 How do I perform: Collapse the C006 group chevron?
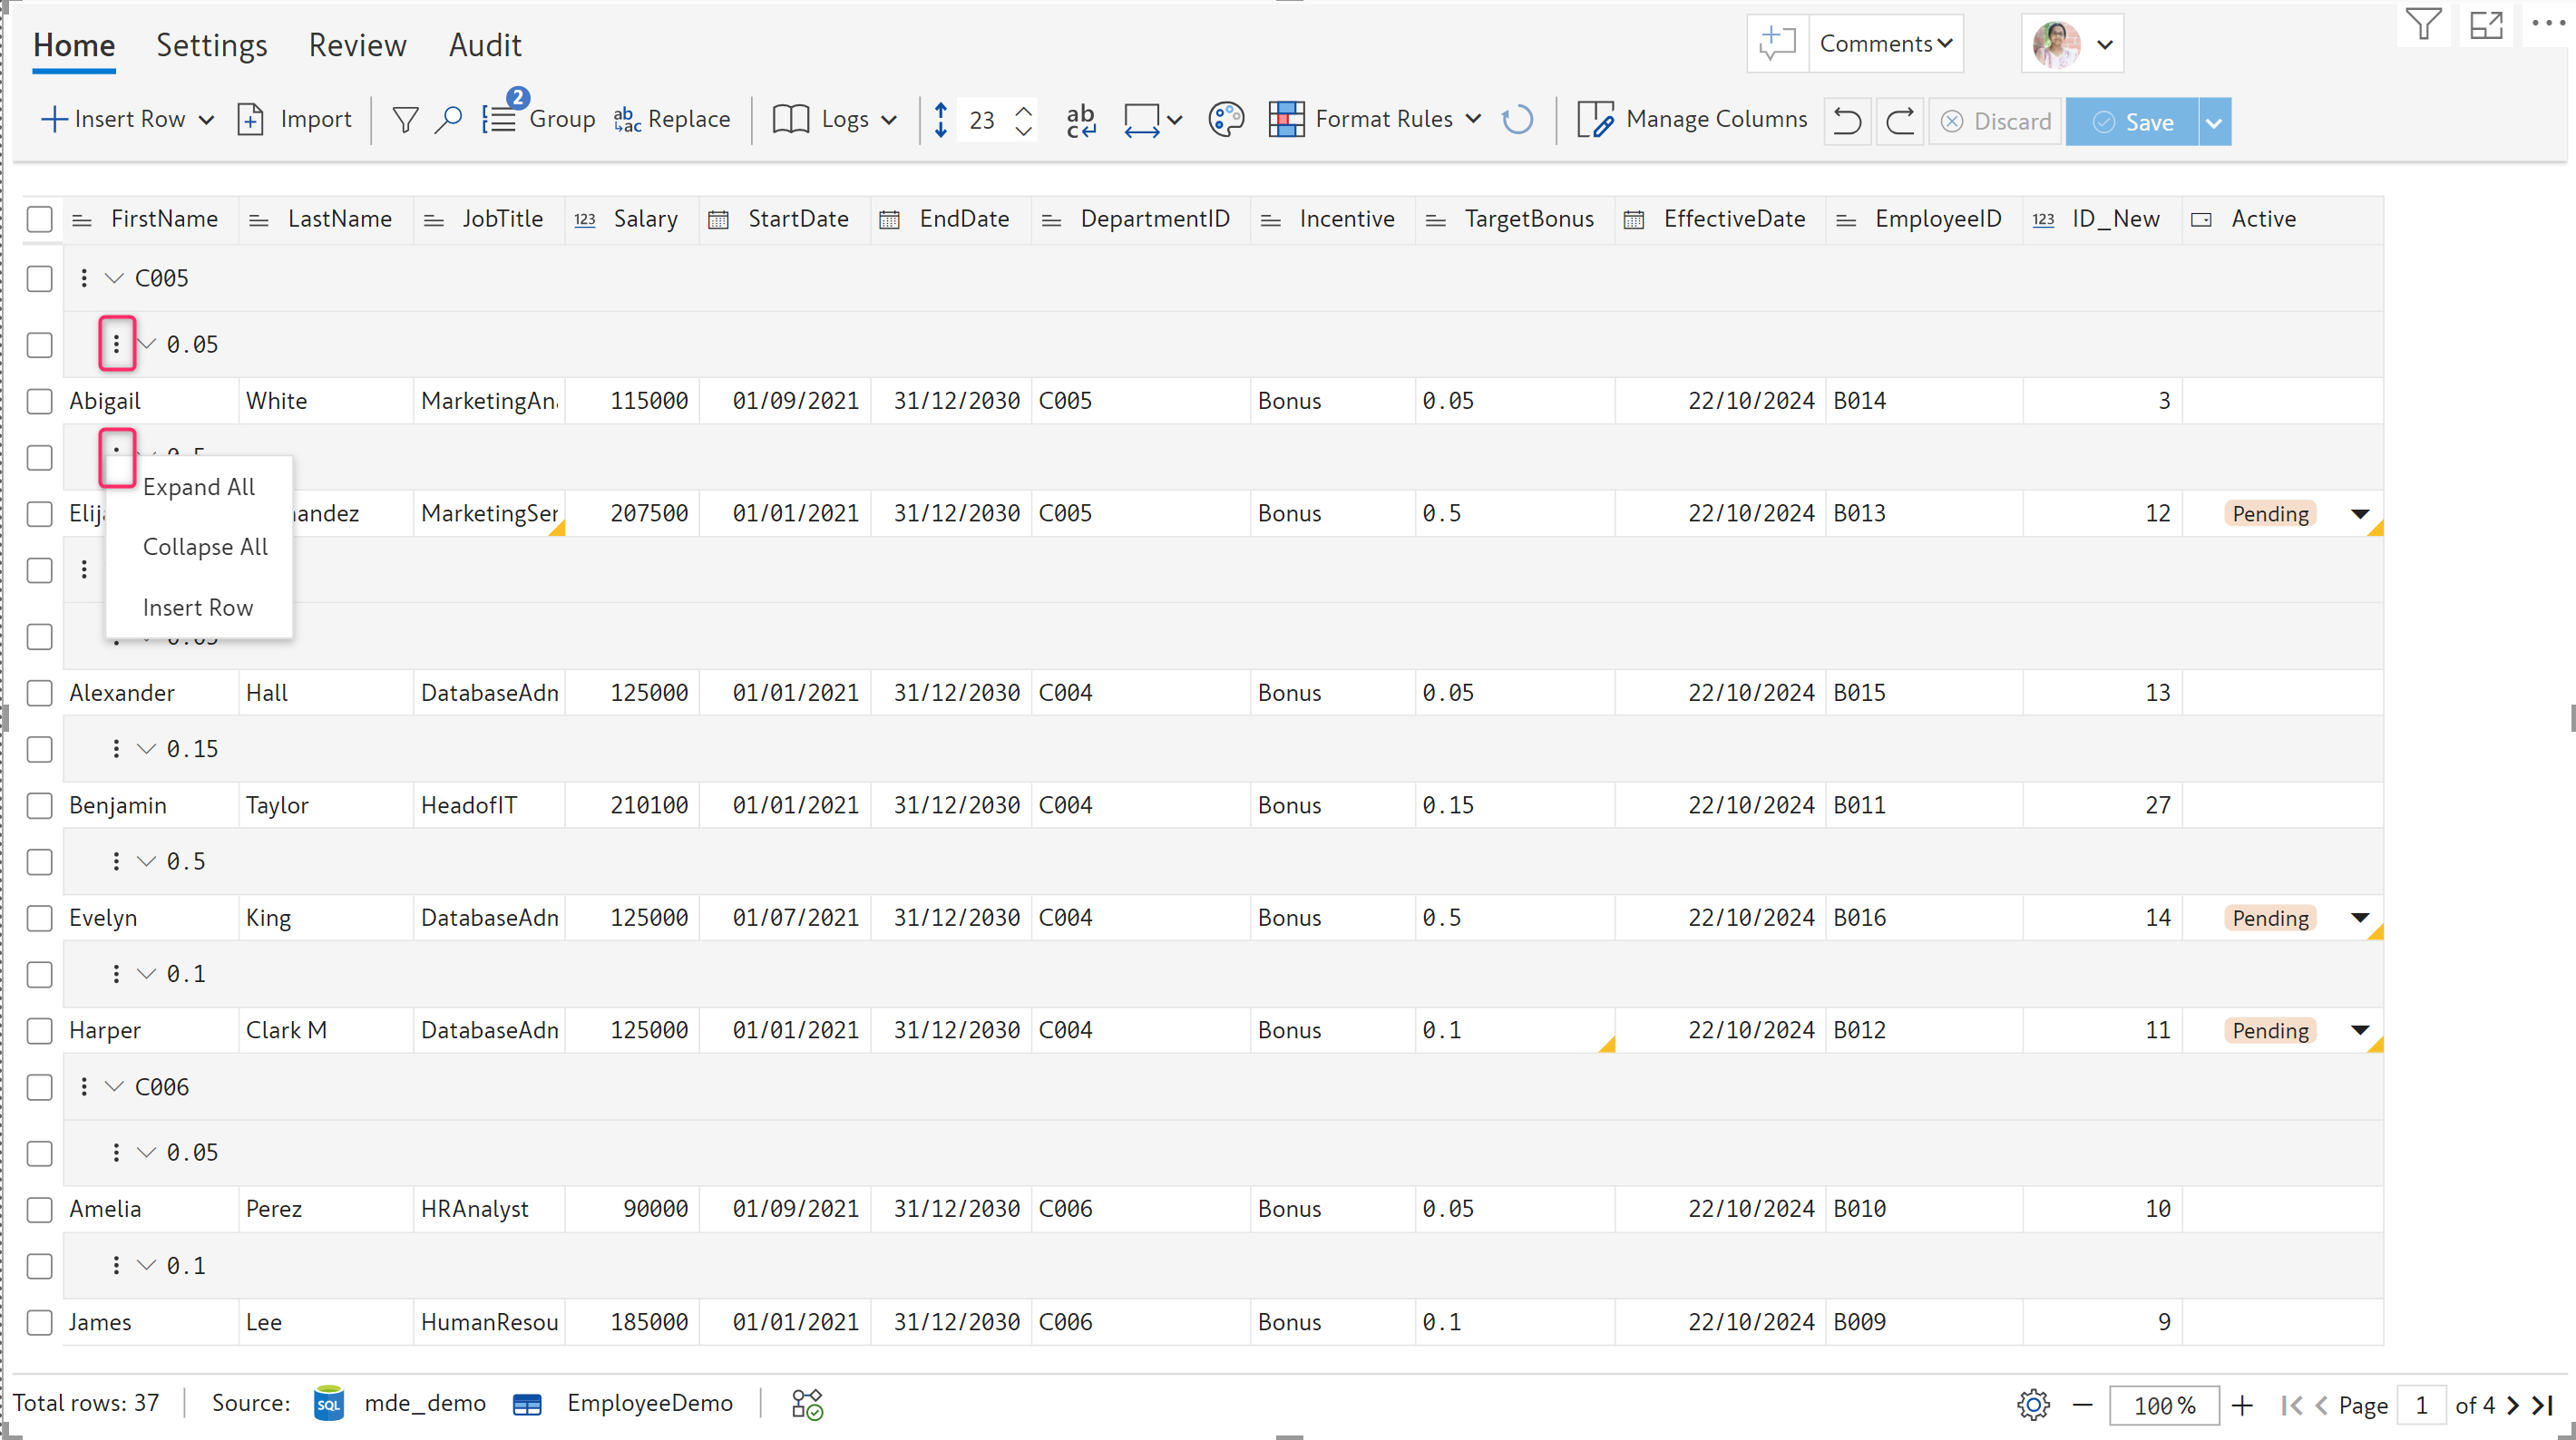[x=114, y=1087]
